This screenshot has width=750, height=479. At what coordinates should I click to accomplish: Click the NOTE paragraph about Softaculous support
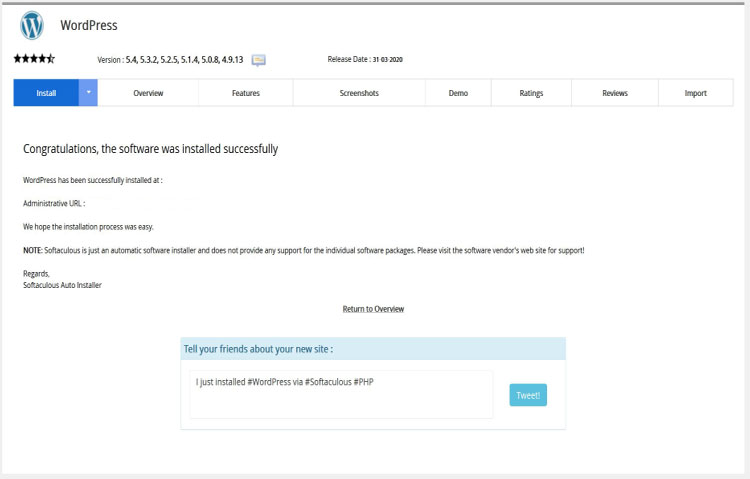pyautogui.click(x=304, y=250)
